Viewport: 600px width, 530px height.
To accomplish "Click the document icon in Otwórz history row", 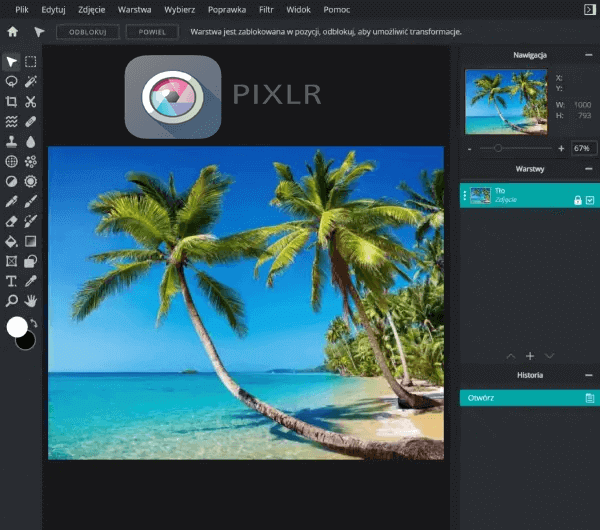I will (x=590, y=398).
